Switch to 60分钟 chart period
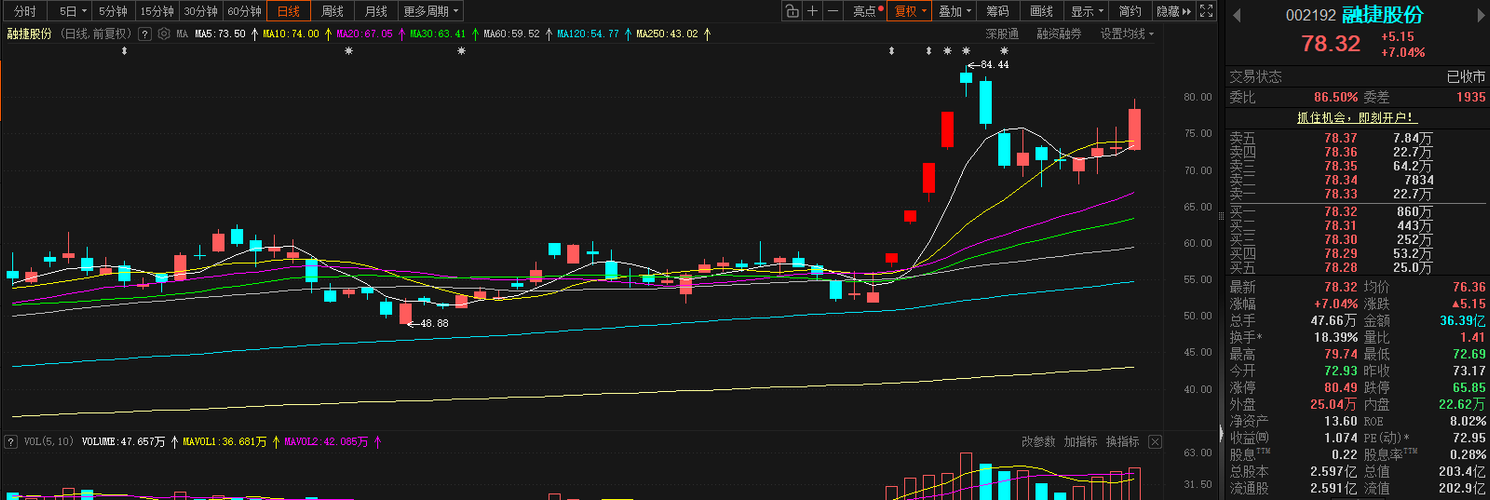 coord(244,12)
